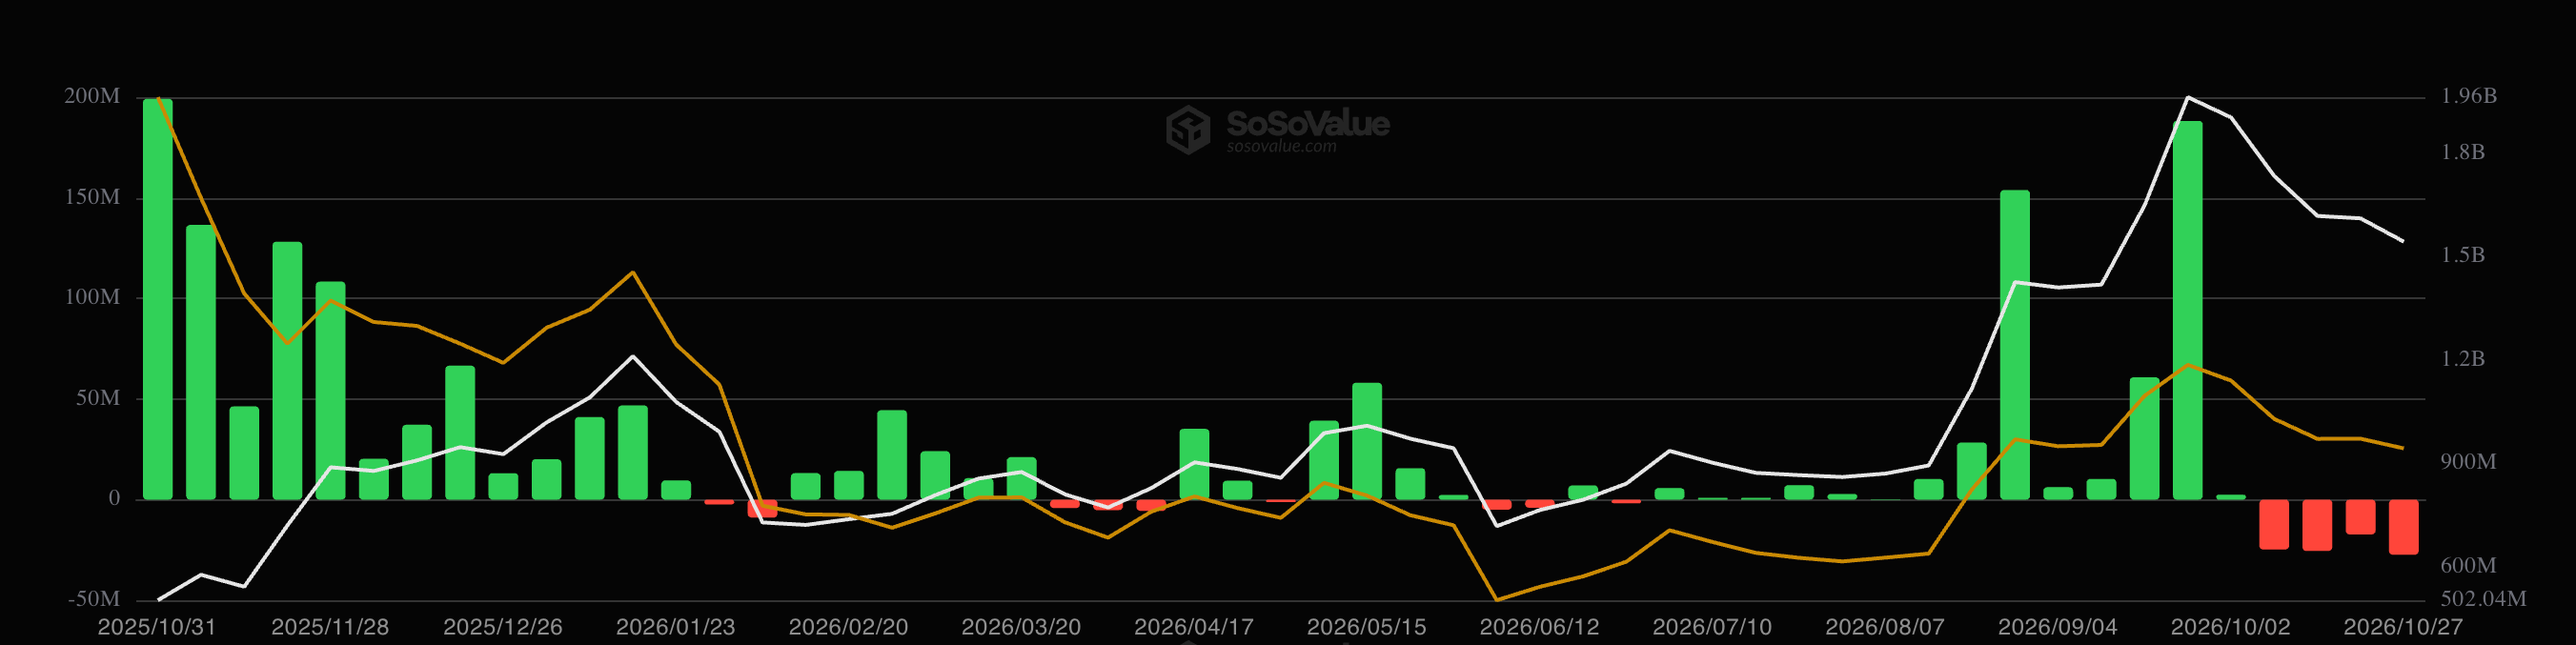Screen dimensions: 2576x645
Task: Click the 1.8B right axis label
Action: coord(2463,152)
